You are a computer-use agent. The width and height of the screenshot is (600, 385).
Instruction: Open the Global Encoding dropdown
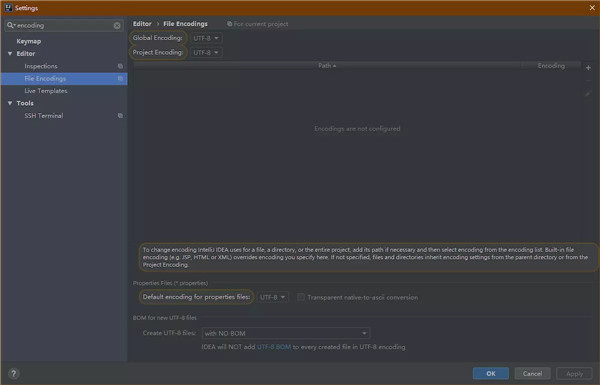click(x=206, y=38)
